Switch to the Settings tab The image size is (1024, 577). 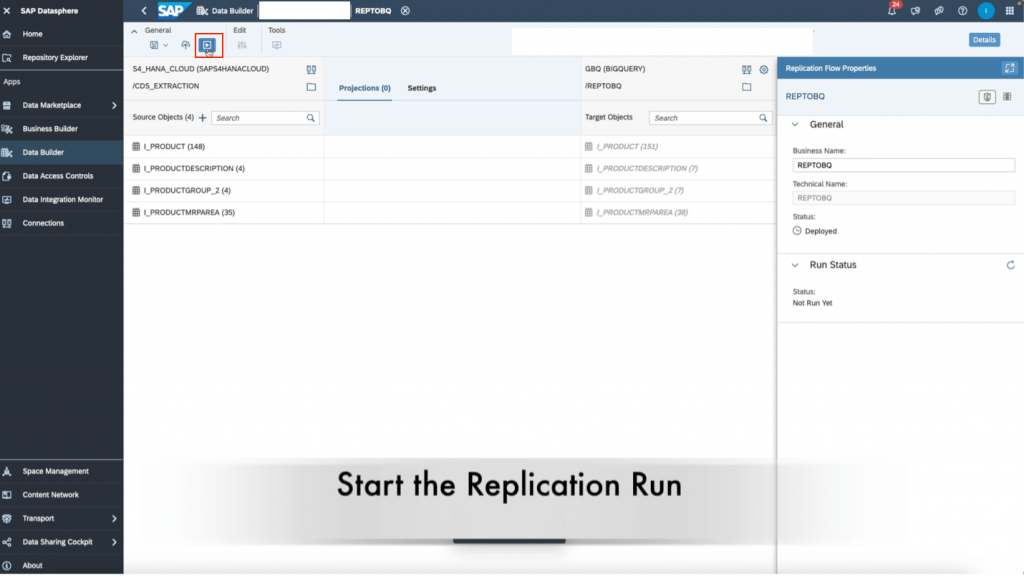(422, 88)
